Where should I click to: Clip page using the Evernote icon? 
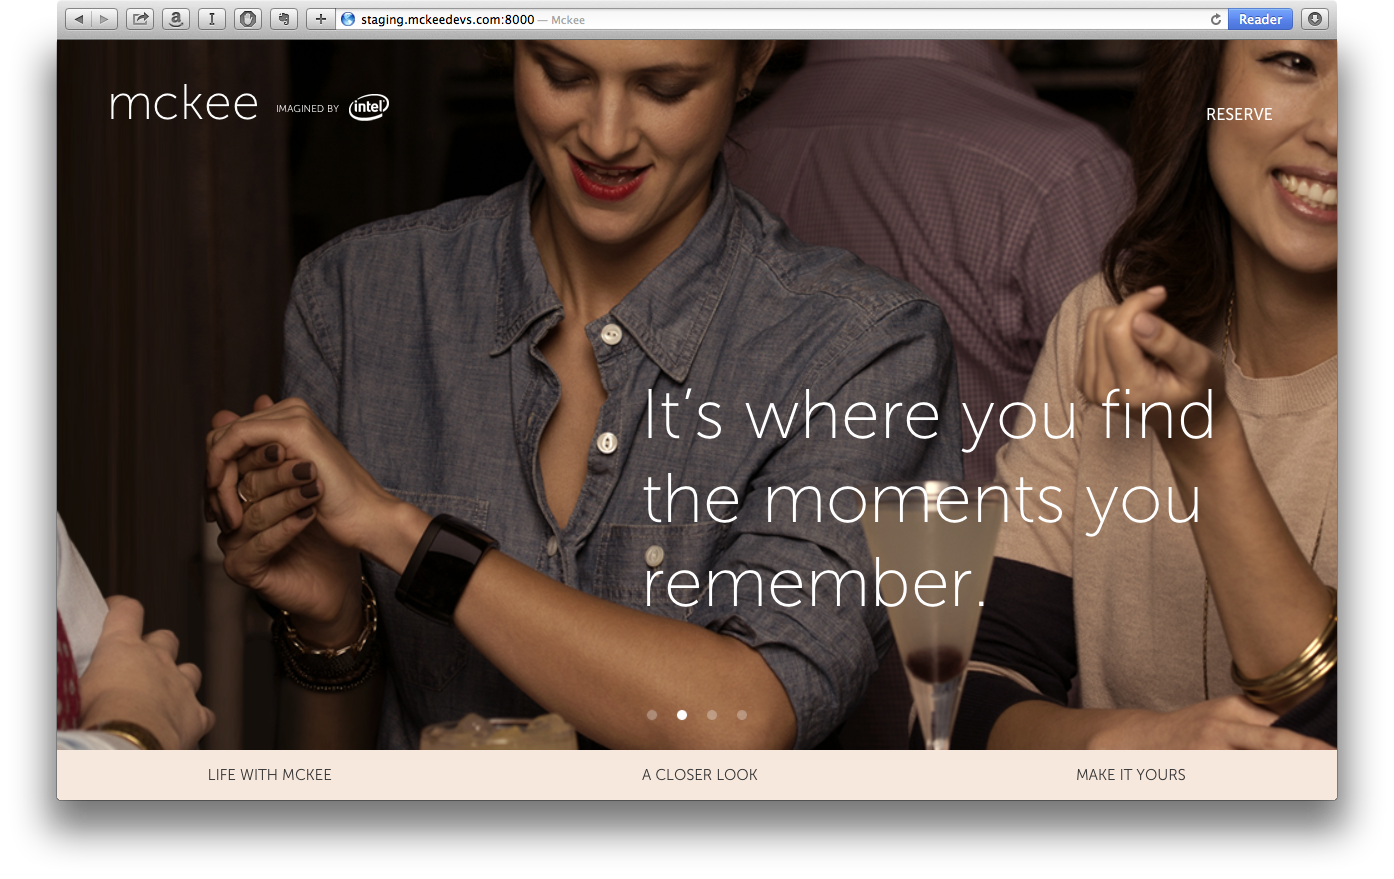[x=283, y=18]
